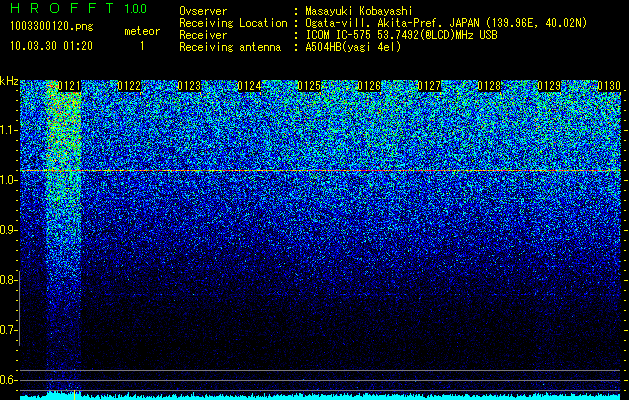Click the Ogata-vill. Akita-Pref. JAPAN location text

446,23
